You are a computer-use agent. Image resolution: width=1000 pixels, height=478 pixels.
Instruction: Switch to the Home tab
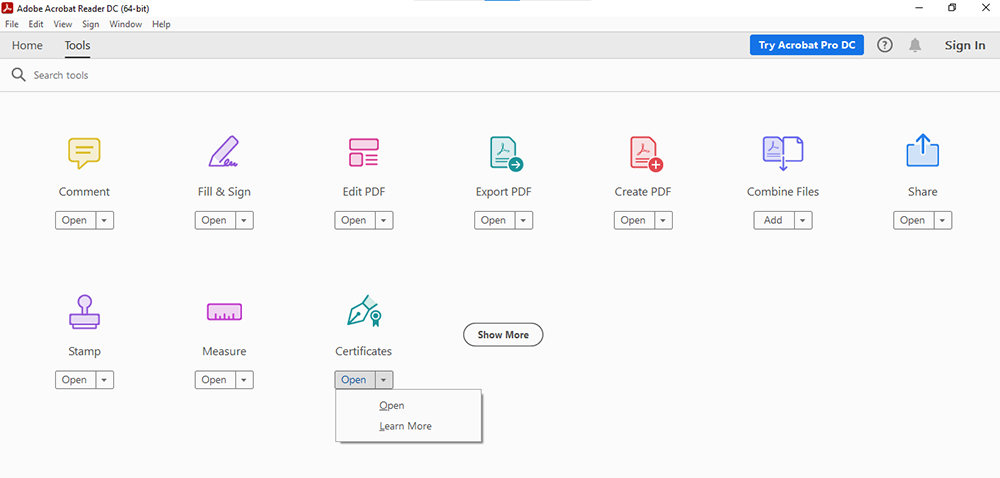(x=27, y=45)
